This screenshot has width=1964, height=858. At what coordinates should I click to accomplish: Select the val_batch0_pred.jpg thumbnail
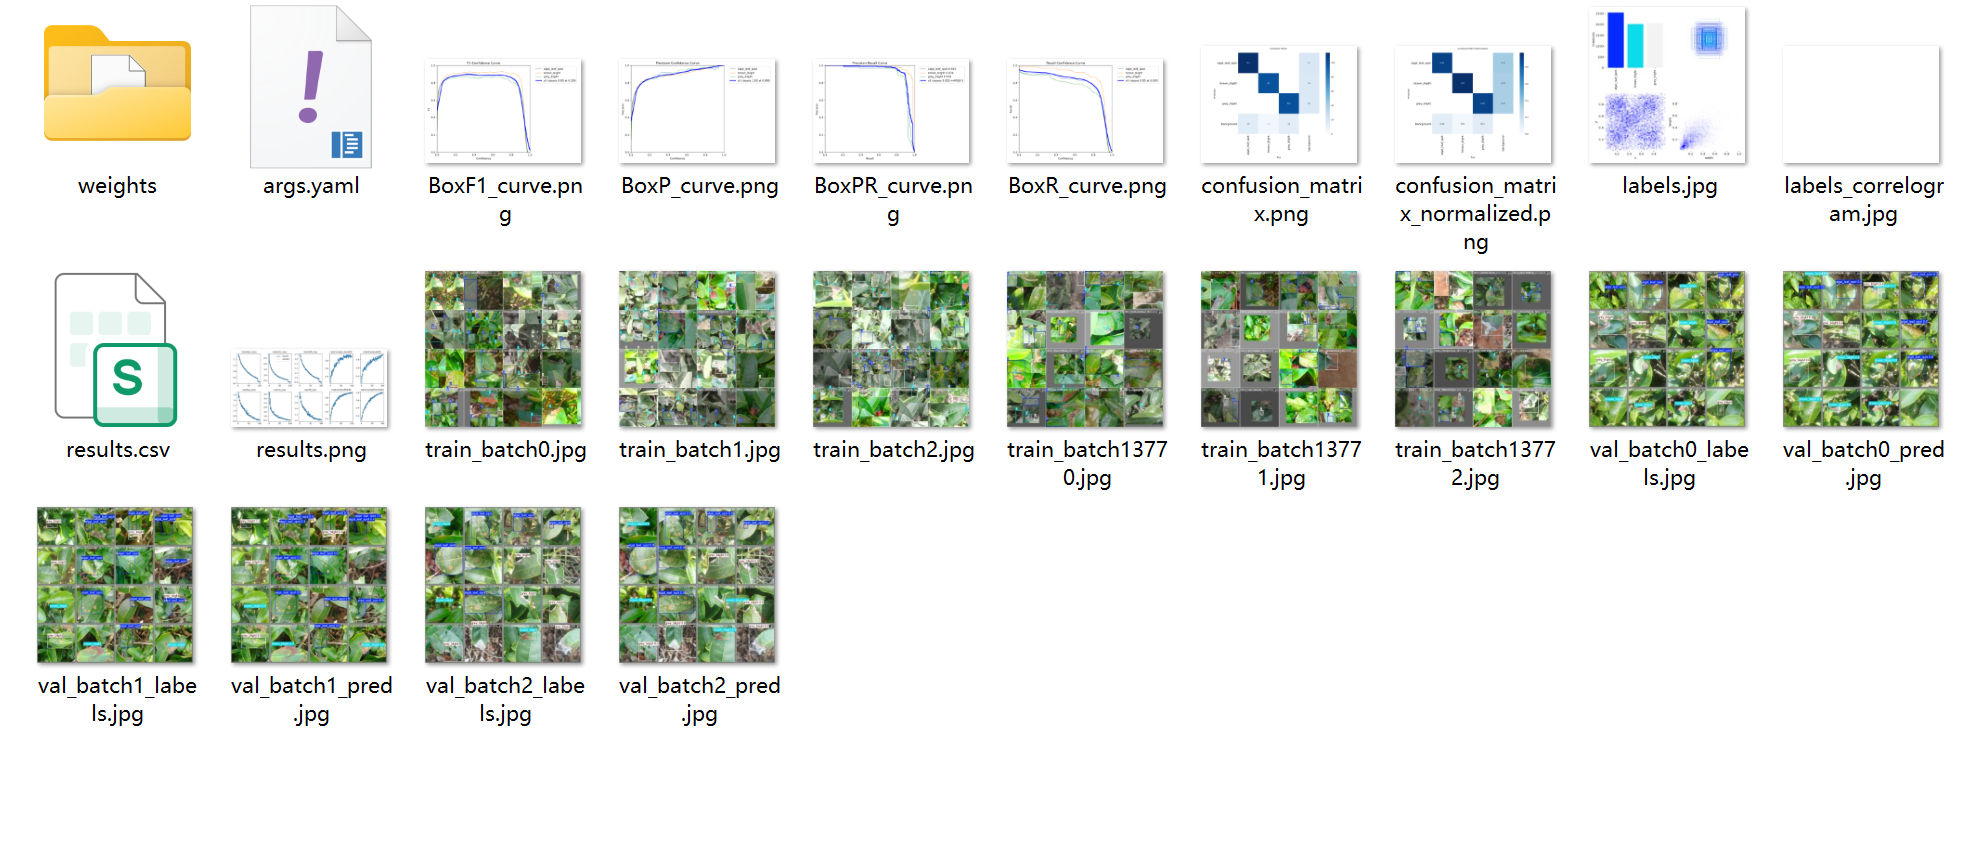[x=1862, y=349]
